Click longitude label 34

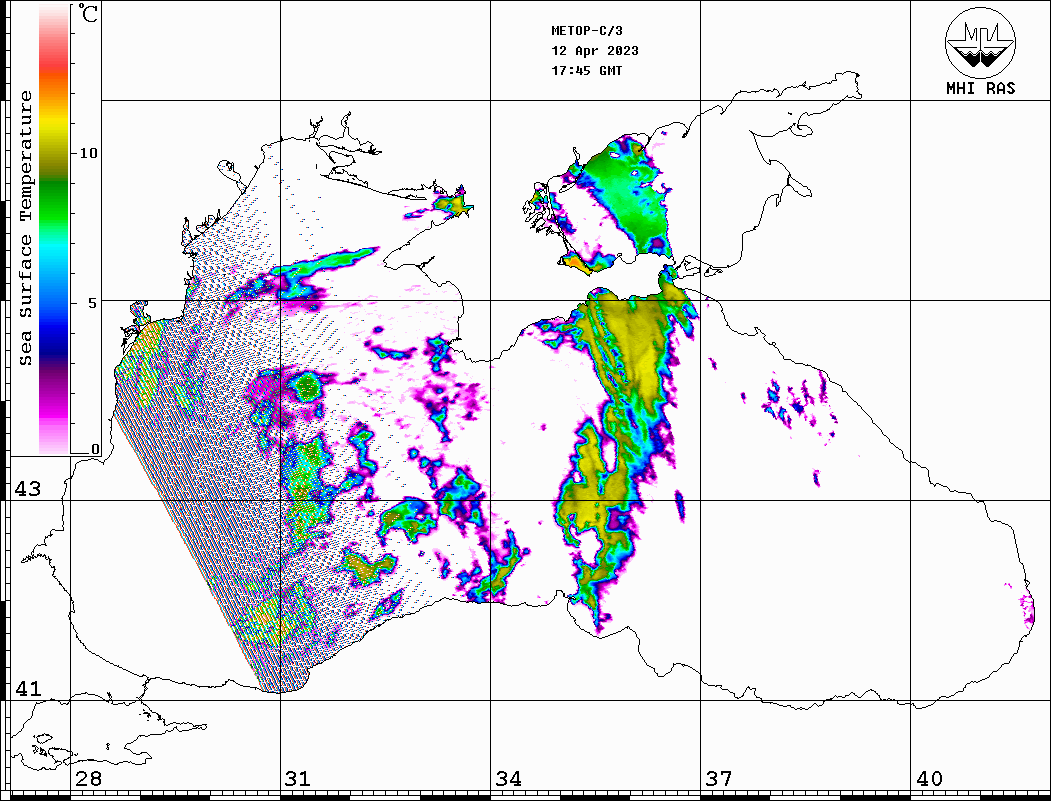coord(508,779)
